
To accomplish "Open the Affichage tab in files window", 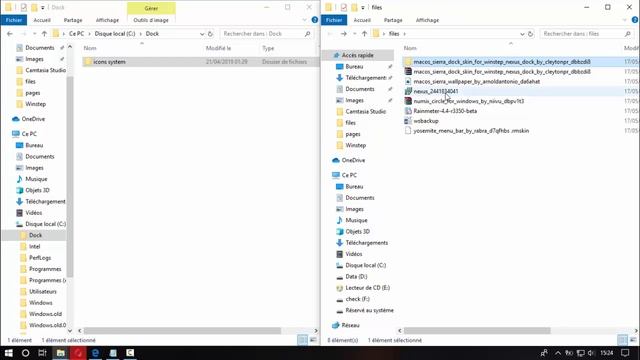I will click(427, 20).
